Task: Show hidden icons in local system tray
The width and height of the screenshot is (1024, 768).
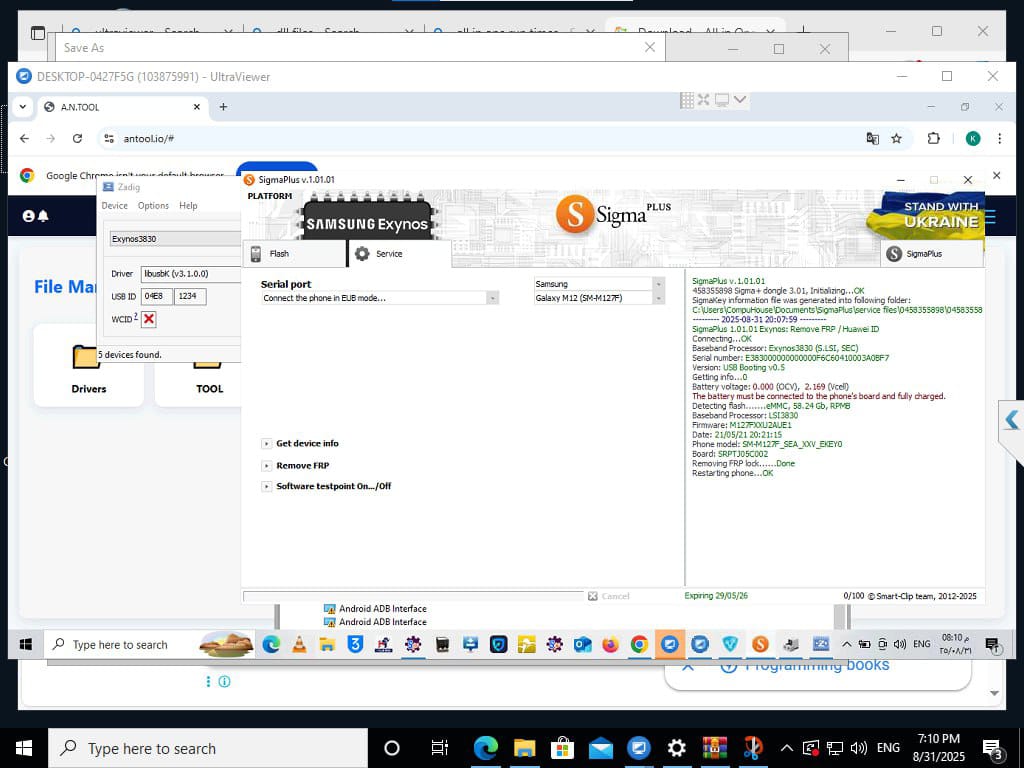Action: coord(786,748)
